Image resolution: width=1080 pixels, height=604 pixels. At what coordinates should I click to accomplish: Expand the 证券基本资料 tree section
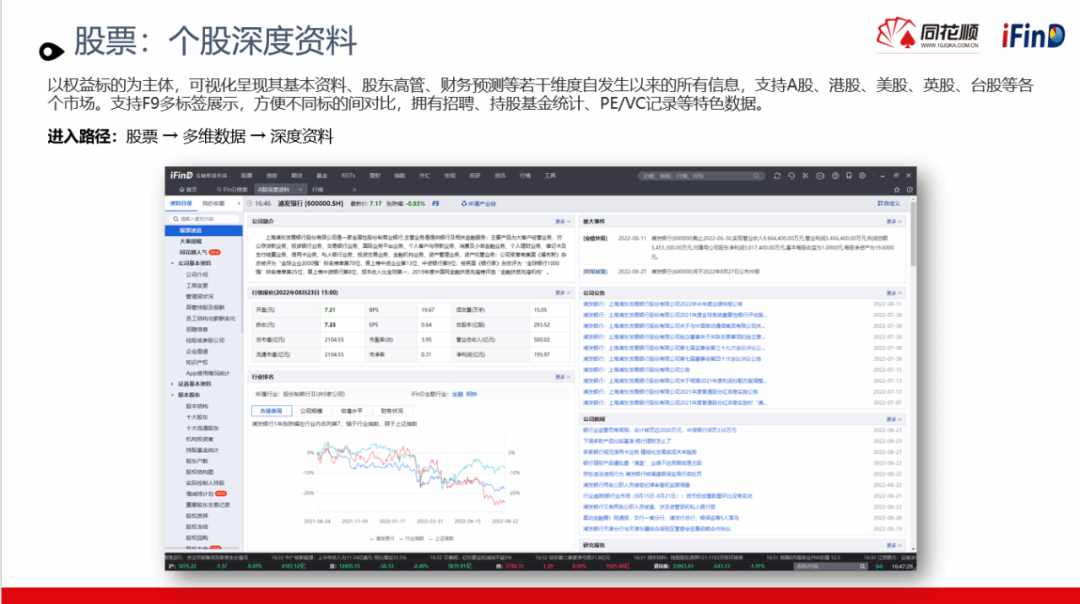coord(171,384)
